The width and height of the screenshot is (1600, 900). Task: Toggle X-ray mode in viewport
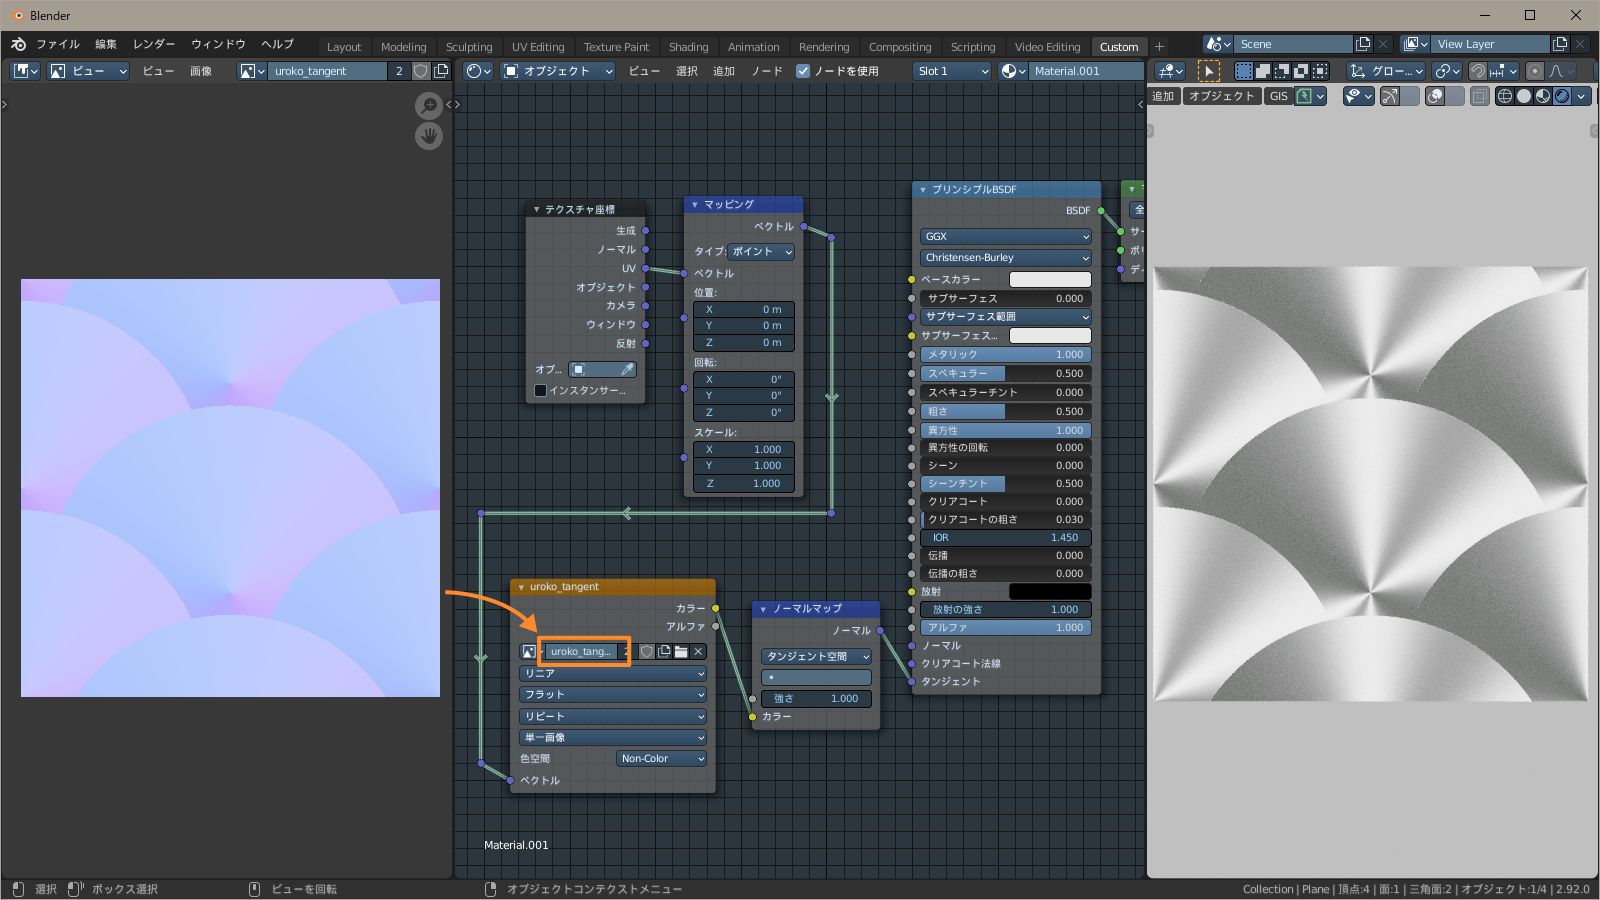(x=1479, y=96)
